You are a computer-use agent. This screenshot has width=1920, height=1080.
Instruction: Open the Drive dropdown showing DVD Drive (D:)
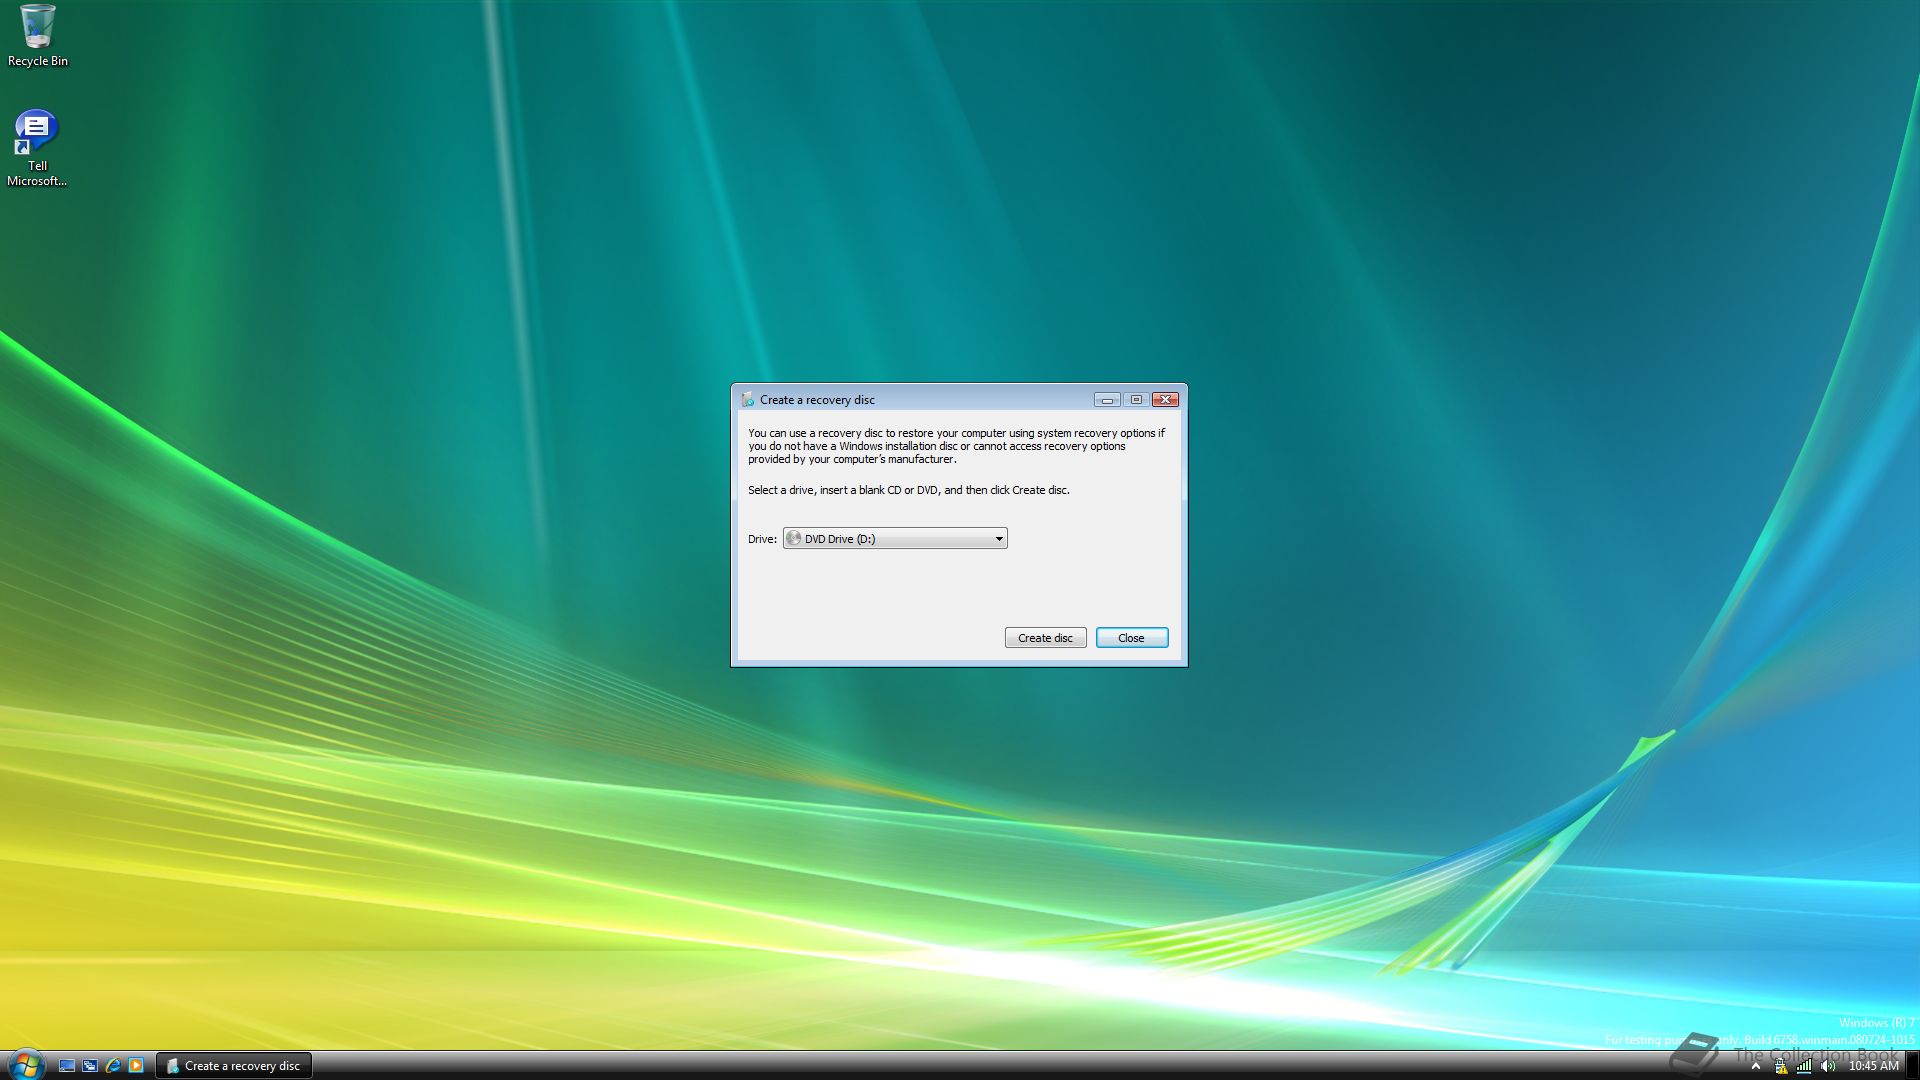(895, 539)
